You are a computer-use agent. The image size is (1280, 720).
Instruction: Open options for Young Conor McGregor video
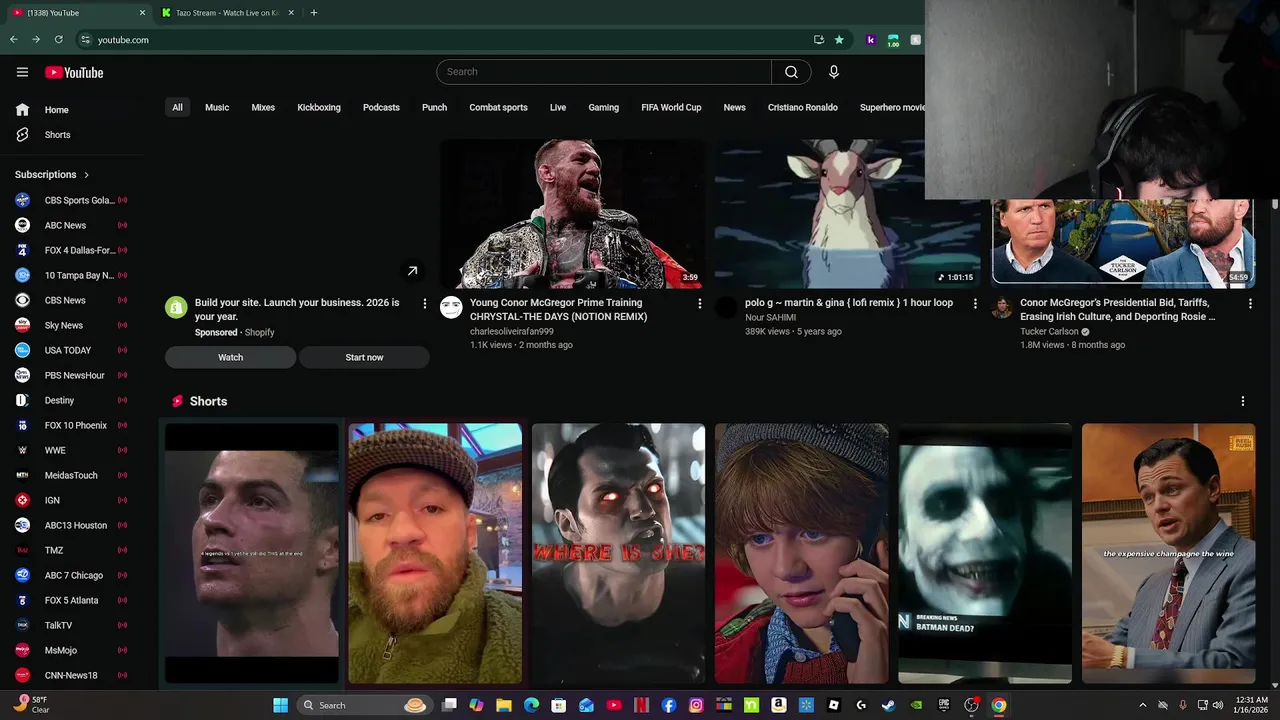[700, 303]
